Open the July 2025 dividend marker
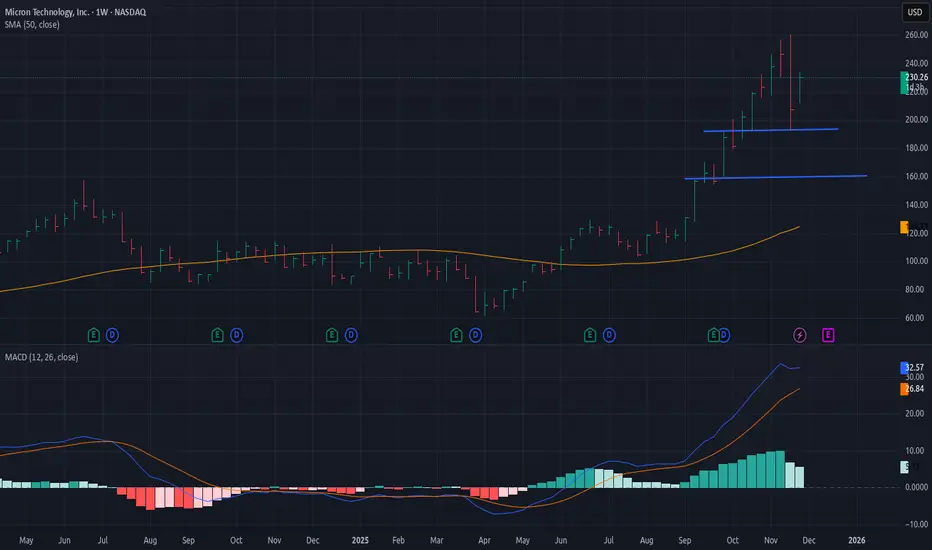The height and width of the screenshot is (550, 932). tap(609, 335)
